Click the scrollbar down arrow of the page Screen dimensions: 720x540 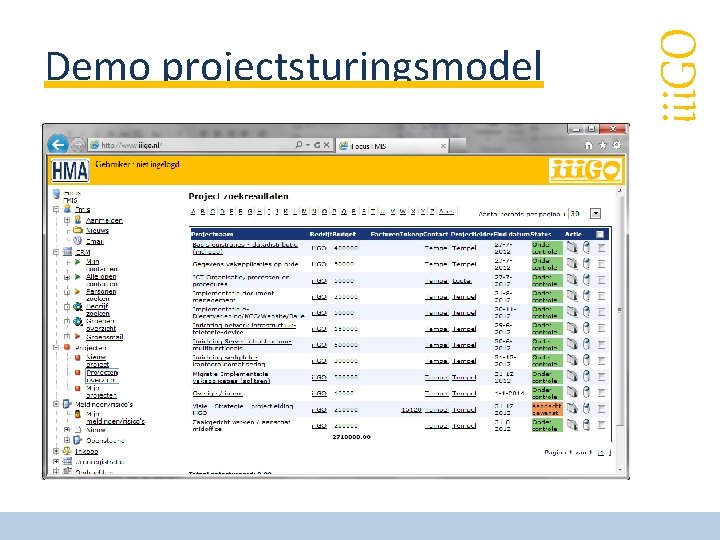point(619,469)
